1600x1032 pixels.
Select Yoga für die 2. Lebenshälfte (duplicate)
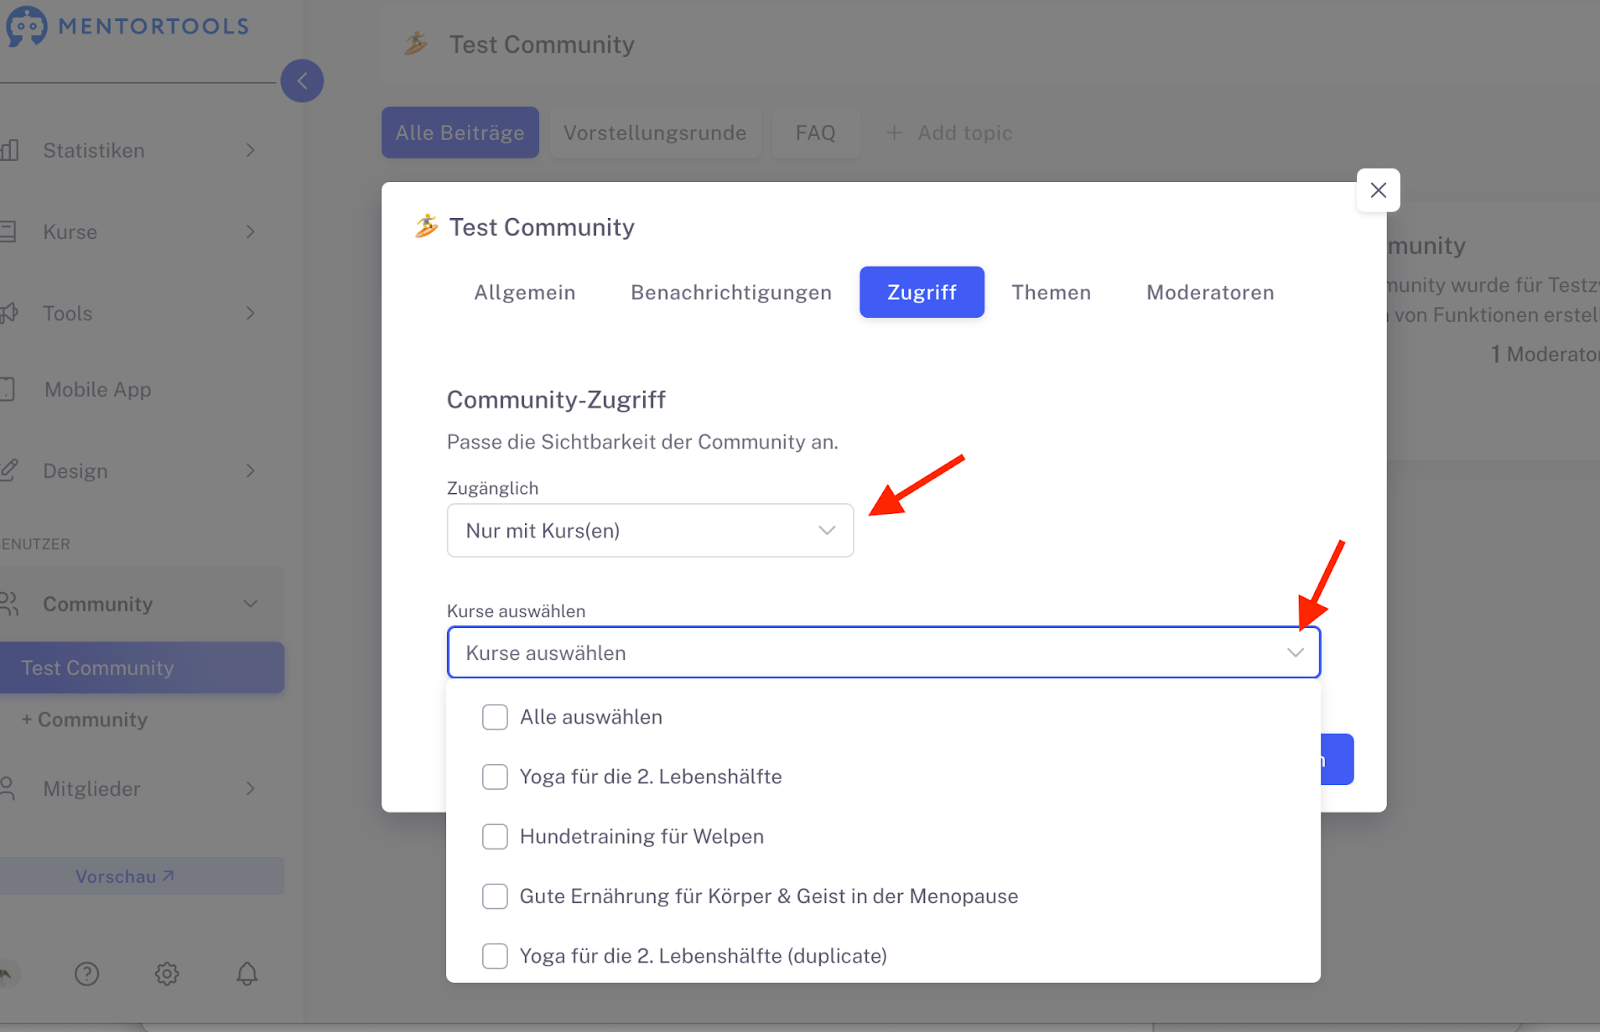click(x=495, y=956)
